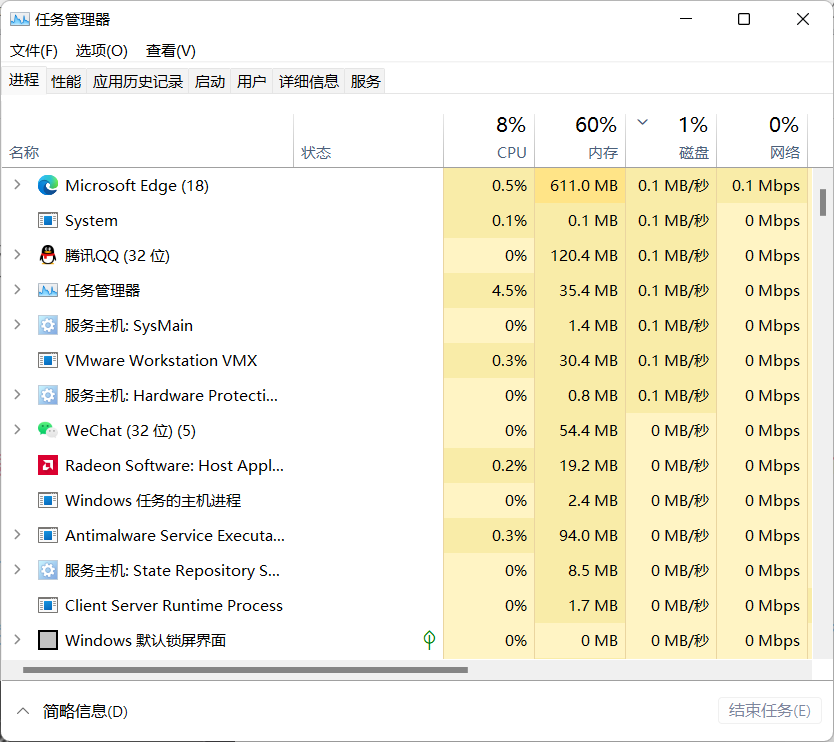Viewport: 834px width, 742px height.
Task: Switch to the 性能 tab
Action: tap(66, 81)
